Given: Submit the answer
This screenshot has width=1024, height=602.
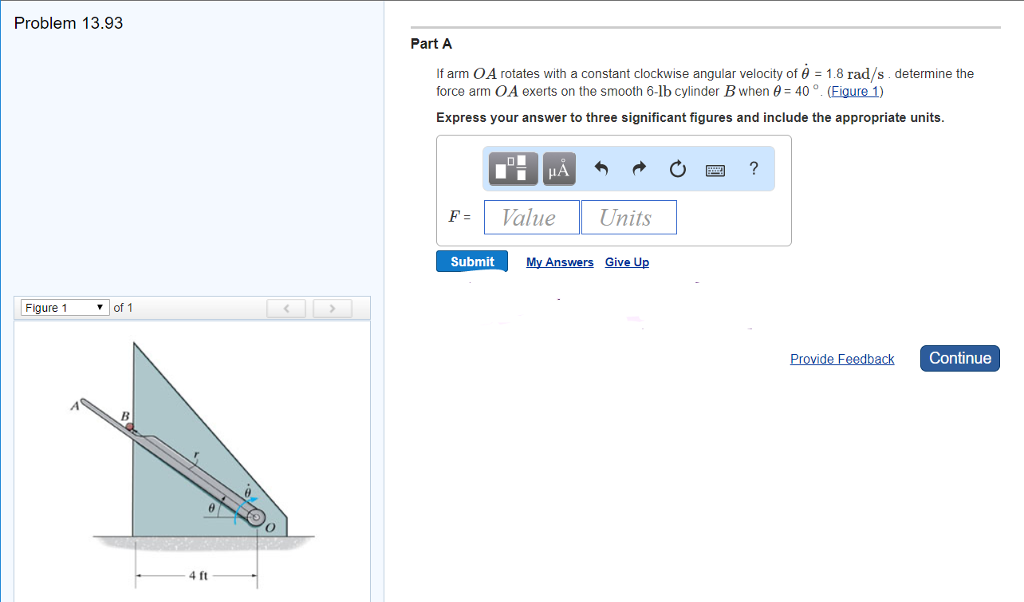Looking at the screenshot, I should click(x=471, y=261).
